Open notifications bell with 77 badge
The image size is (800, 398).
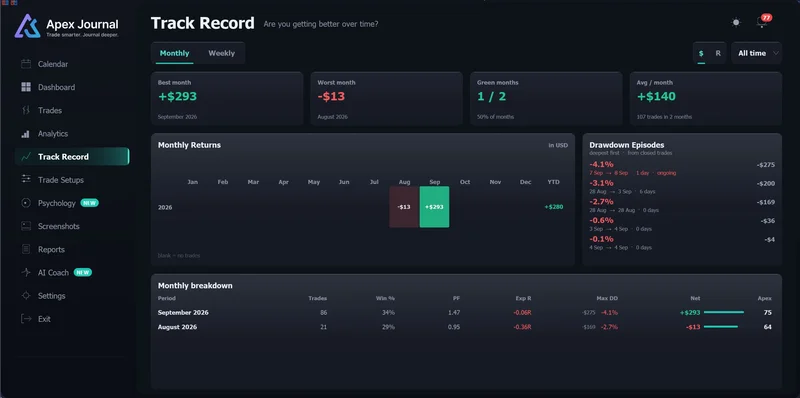click(762, 22)
